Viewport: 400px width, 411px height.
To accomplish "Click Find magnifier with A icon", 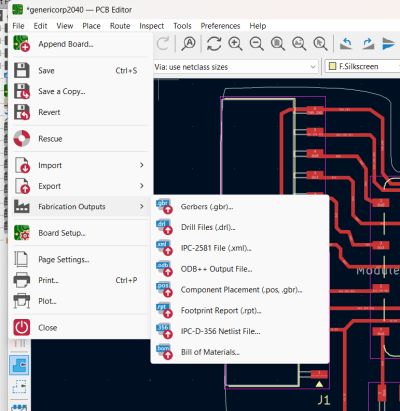I will tap(189, 44).
